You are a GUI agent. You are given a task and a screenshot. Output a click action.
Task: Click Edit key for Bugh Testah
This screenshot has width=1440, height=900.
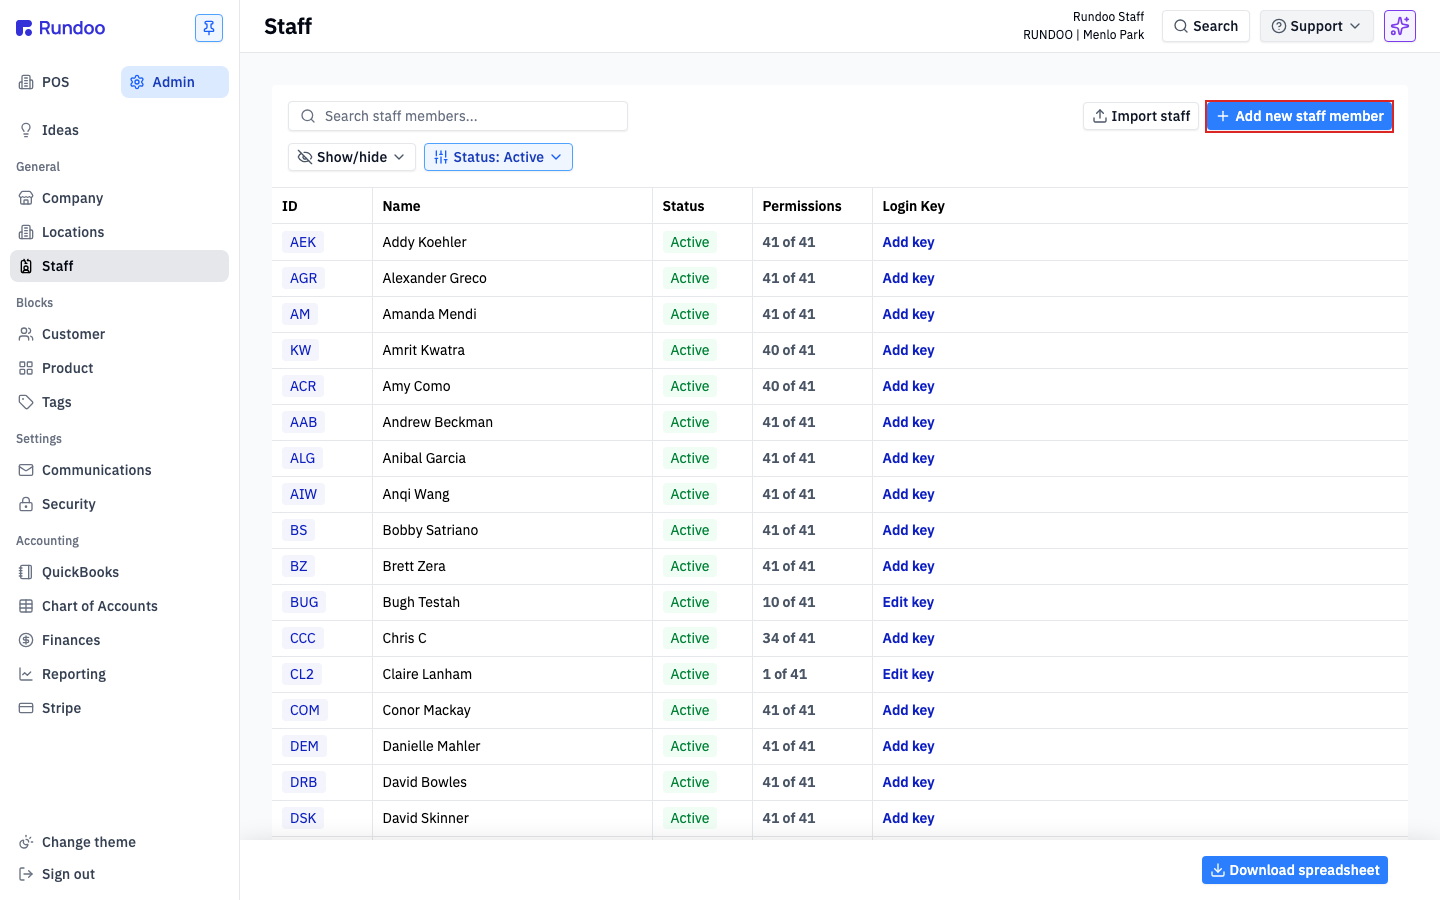908,602
